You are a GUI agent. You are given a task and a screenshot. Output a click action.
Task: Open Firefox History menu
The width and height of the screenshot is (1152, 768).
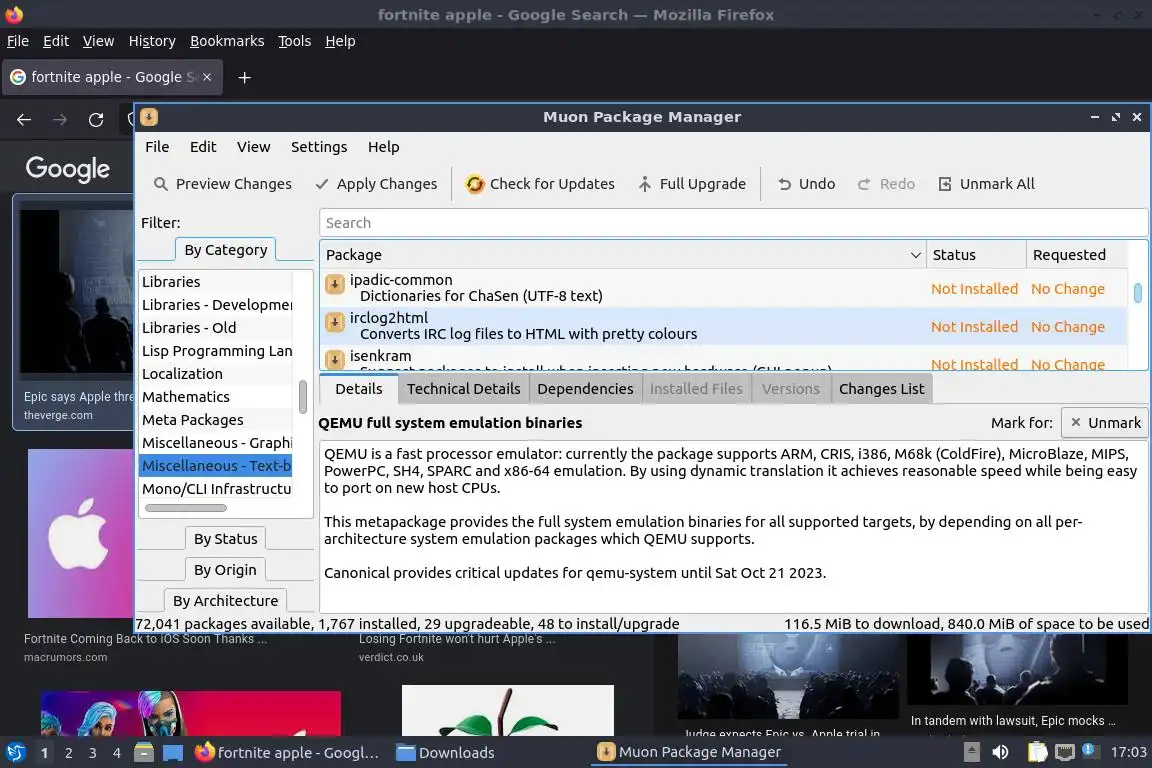click(152, 41)
